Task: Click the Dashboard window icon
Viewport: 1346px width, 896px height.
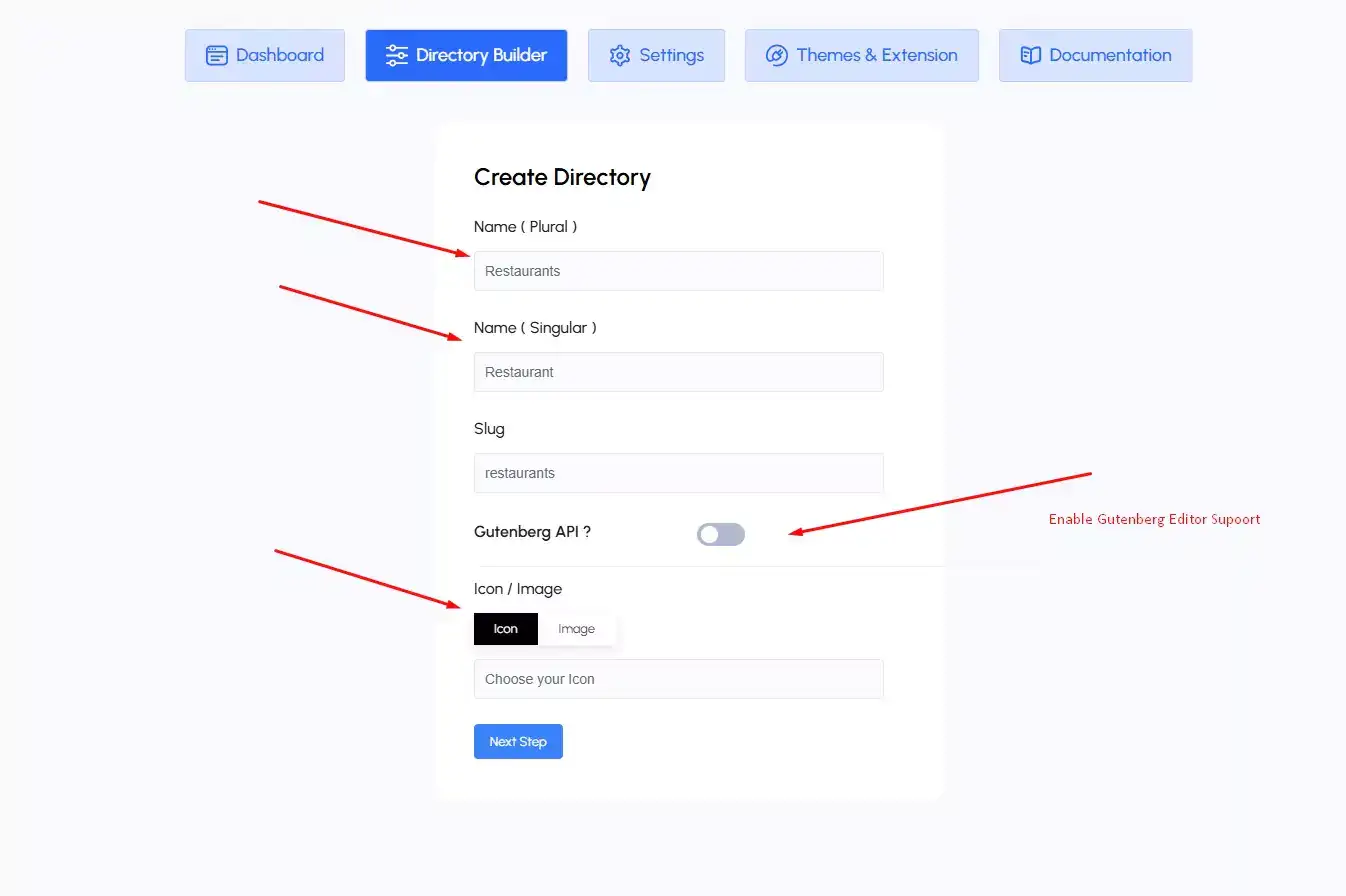Action: pyautogui.click(x=217, y=55)
